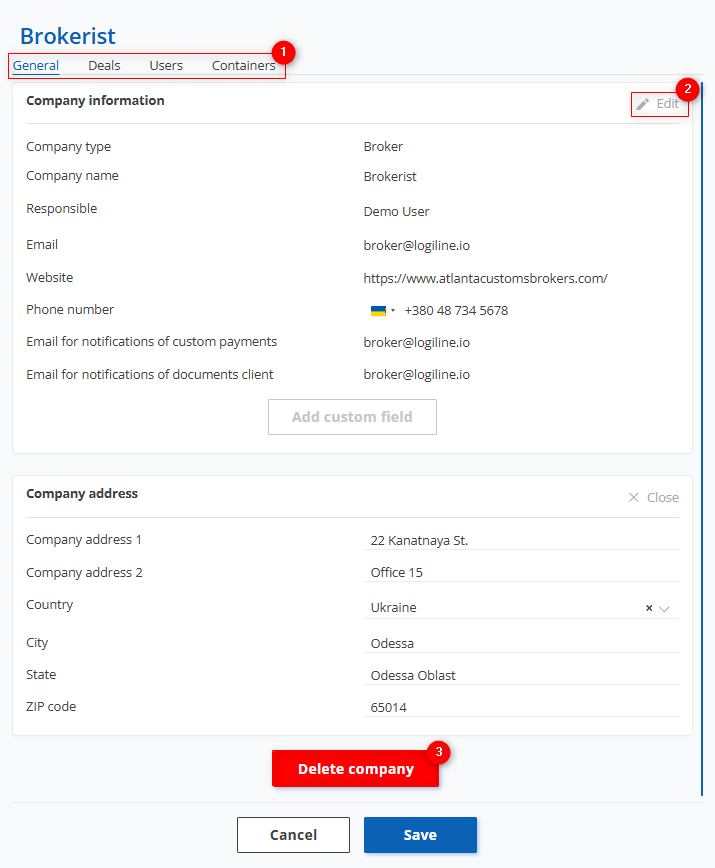Viewport: 715px width, 868px height.
Task: Click the Company information heading
Action: (95, 101)
